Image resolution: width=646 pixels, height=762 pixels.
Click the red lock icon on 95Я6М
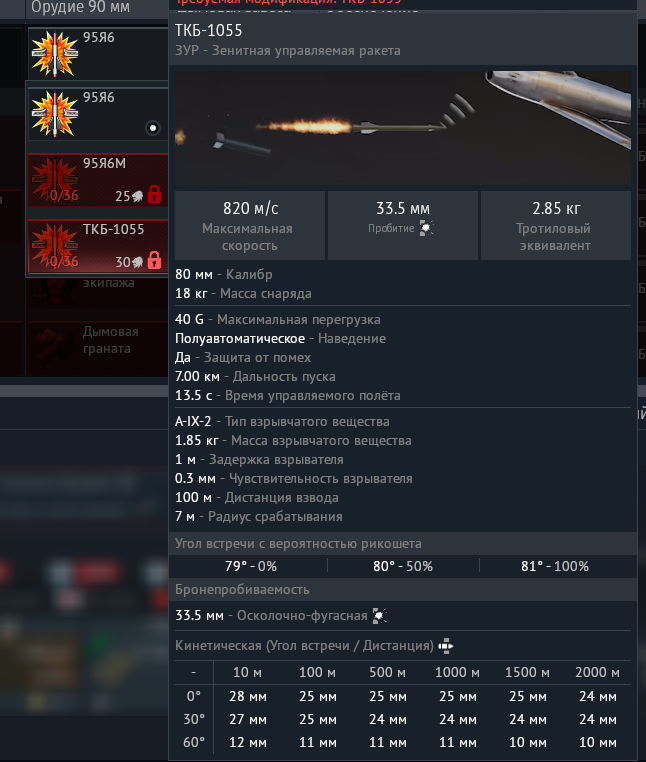click(154, 196)
